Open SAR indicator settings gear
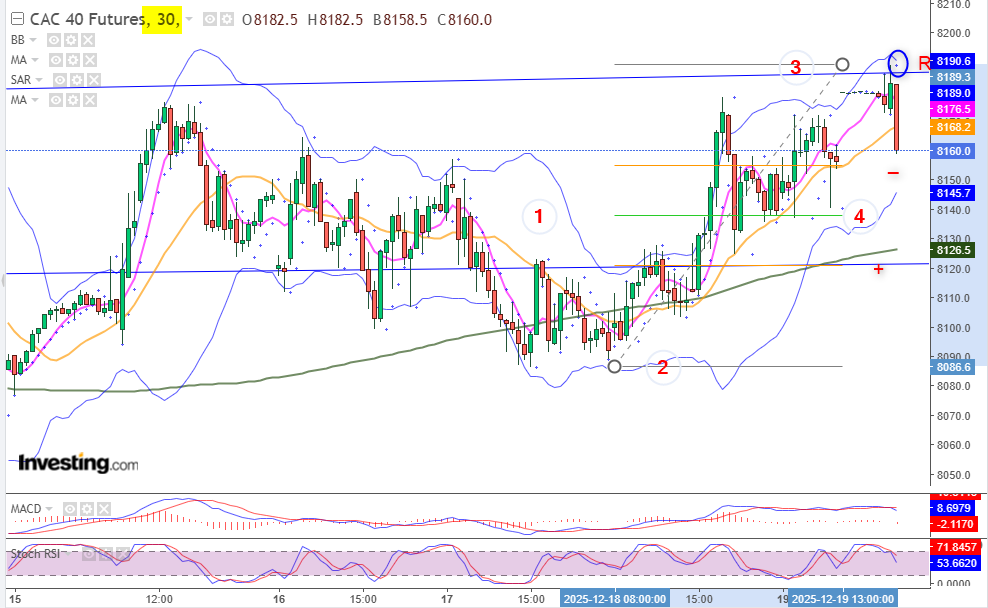Image resolution: width=988 pixels, height=608 pixels. click(77, 80)
